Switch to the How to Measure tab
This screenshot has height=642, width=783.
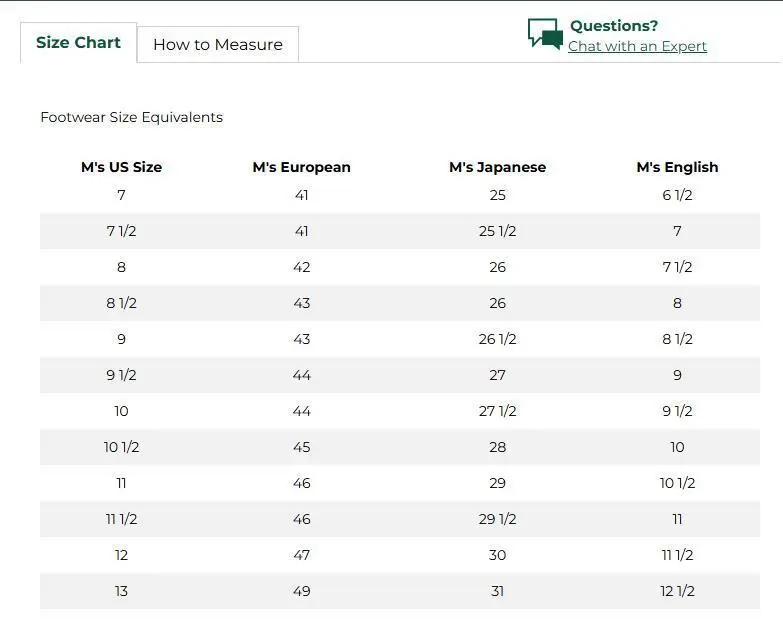click(x=217, y=45)
